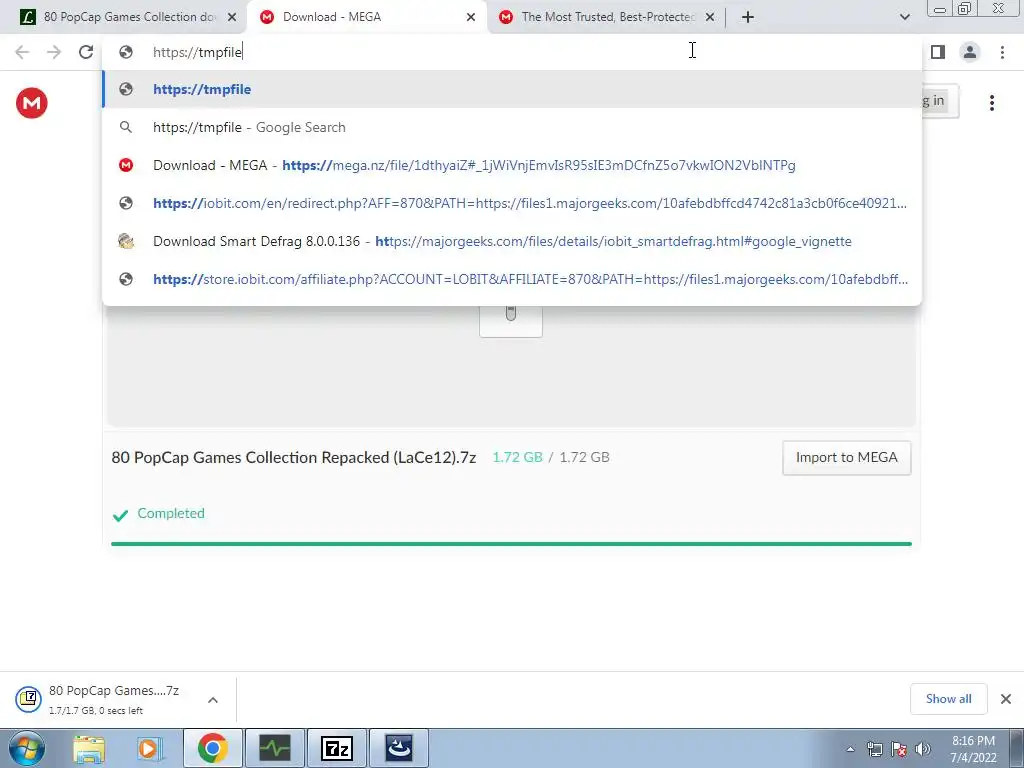Select https://tmpfile Google Search suggestion
This screenshot has height=768, width=1024.
point(512,127)
